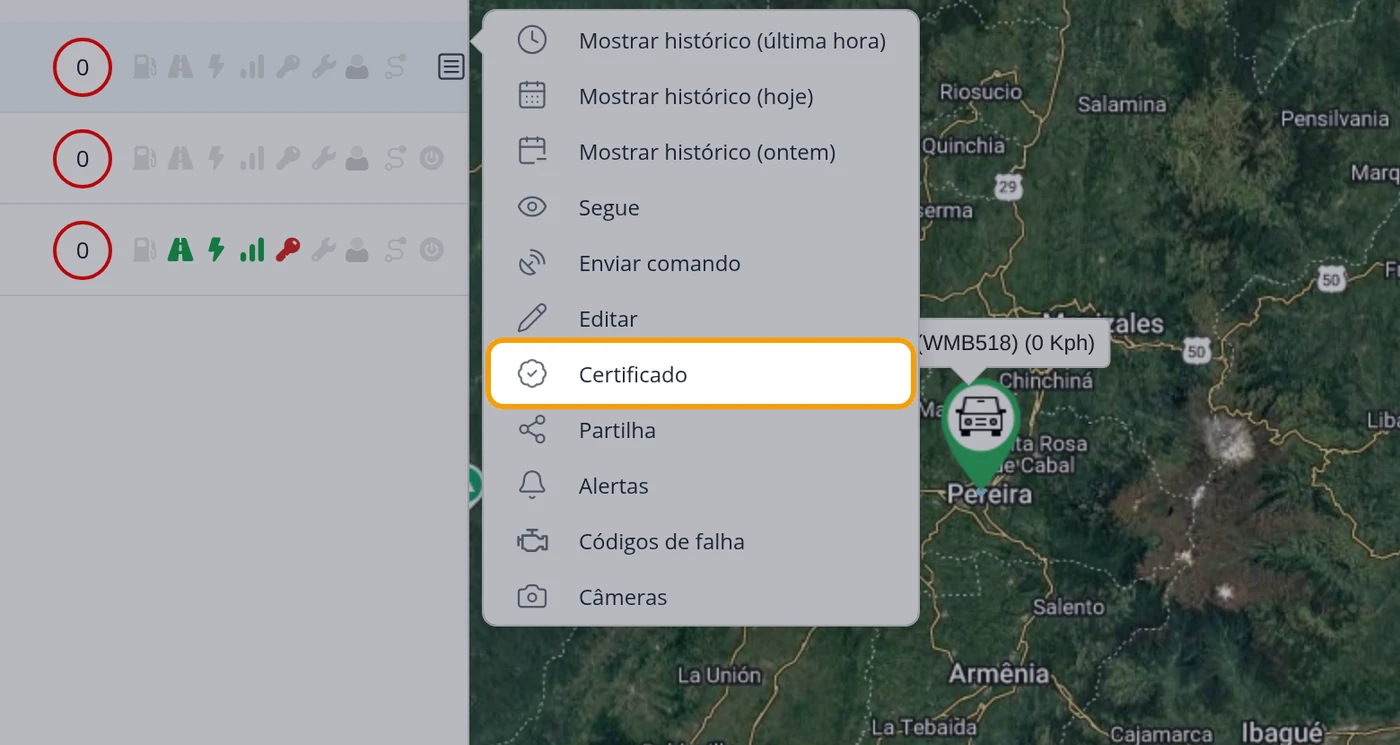This screenshot has width=1400, height=745.
Task: Select the Certificado menu entry
Action: click(x=701, y=374)
